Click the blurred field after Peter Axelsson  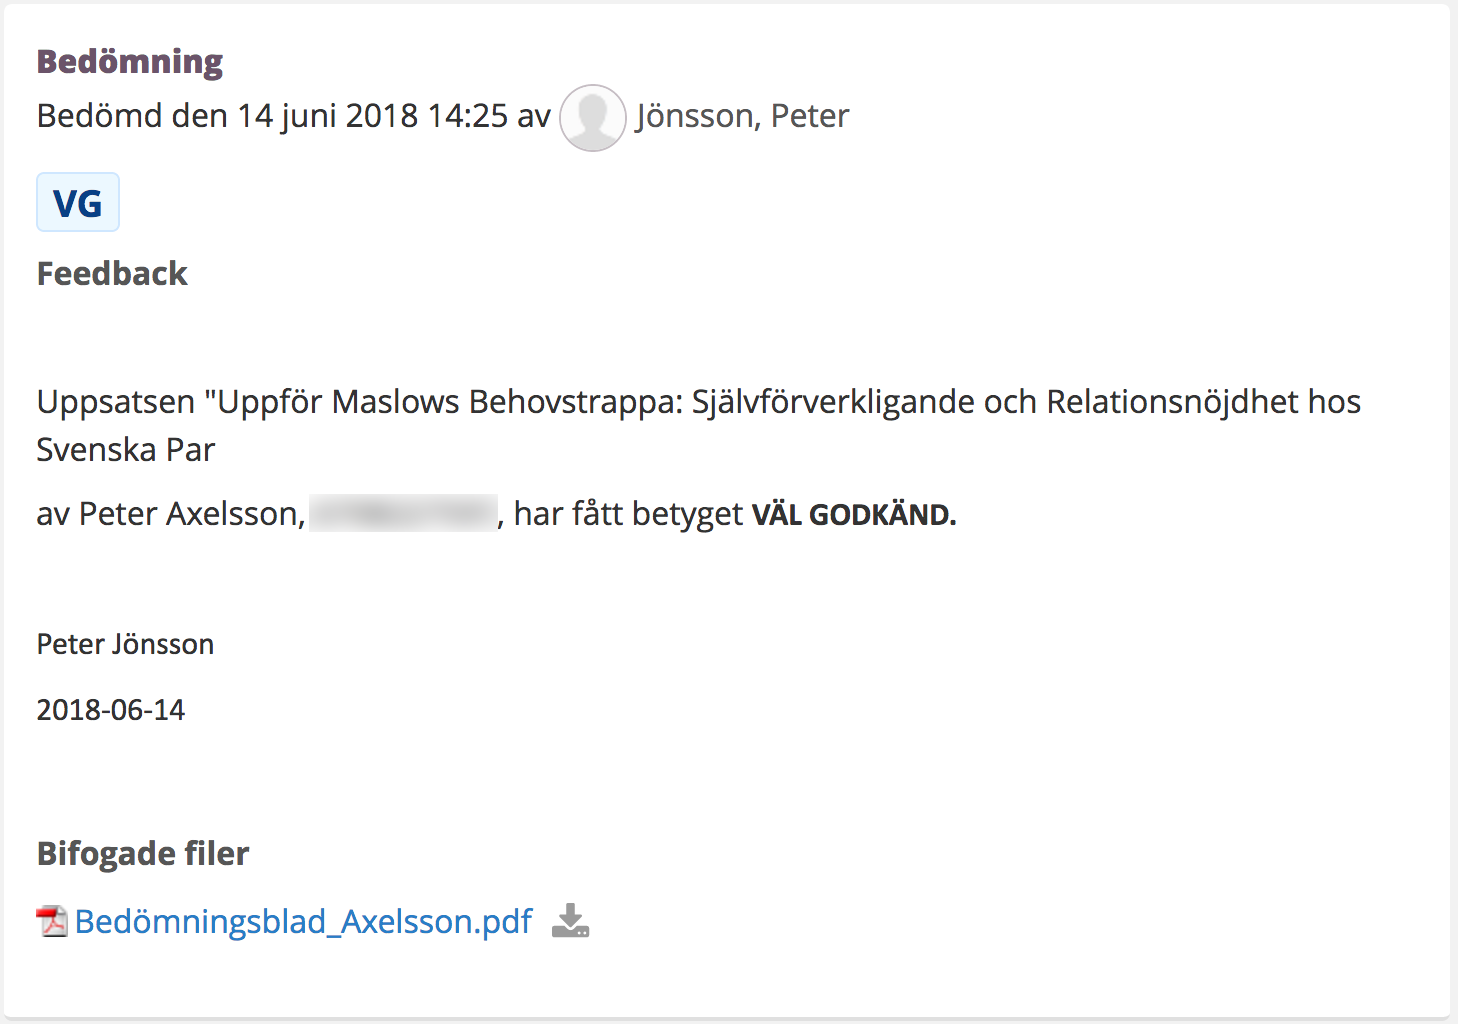click(403, 513)
